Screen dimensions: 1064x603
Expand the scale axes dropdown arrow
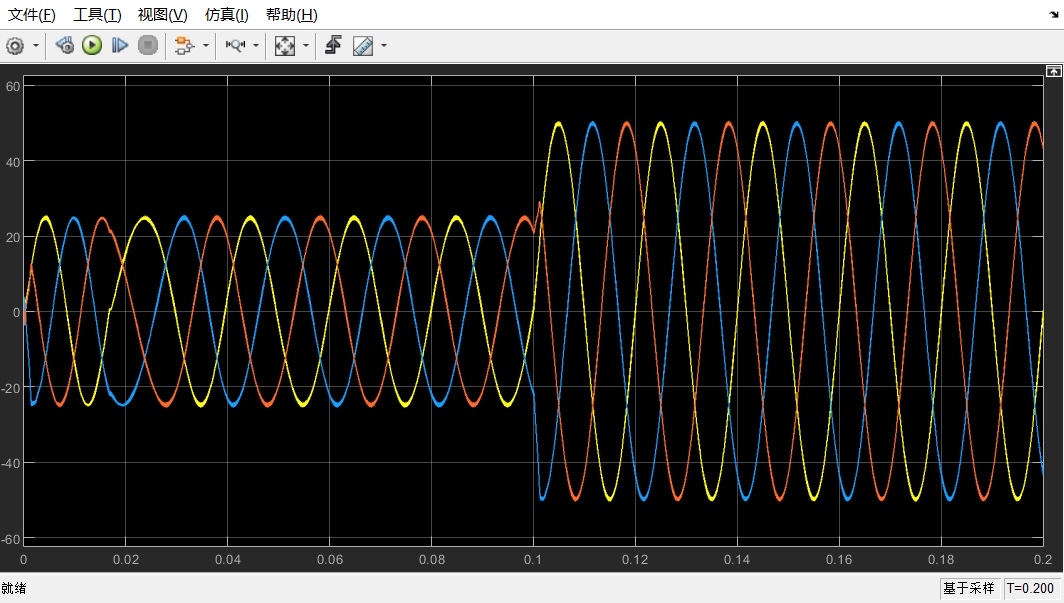305,45
